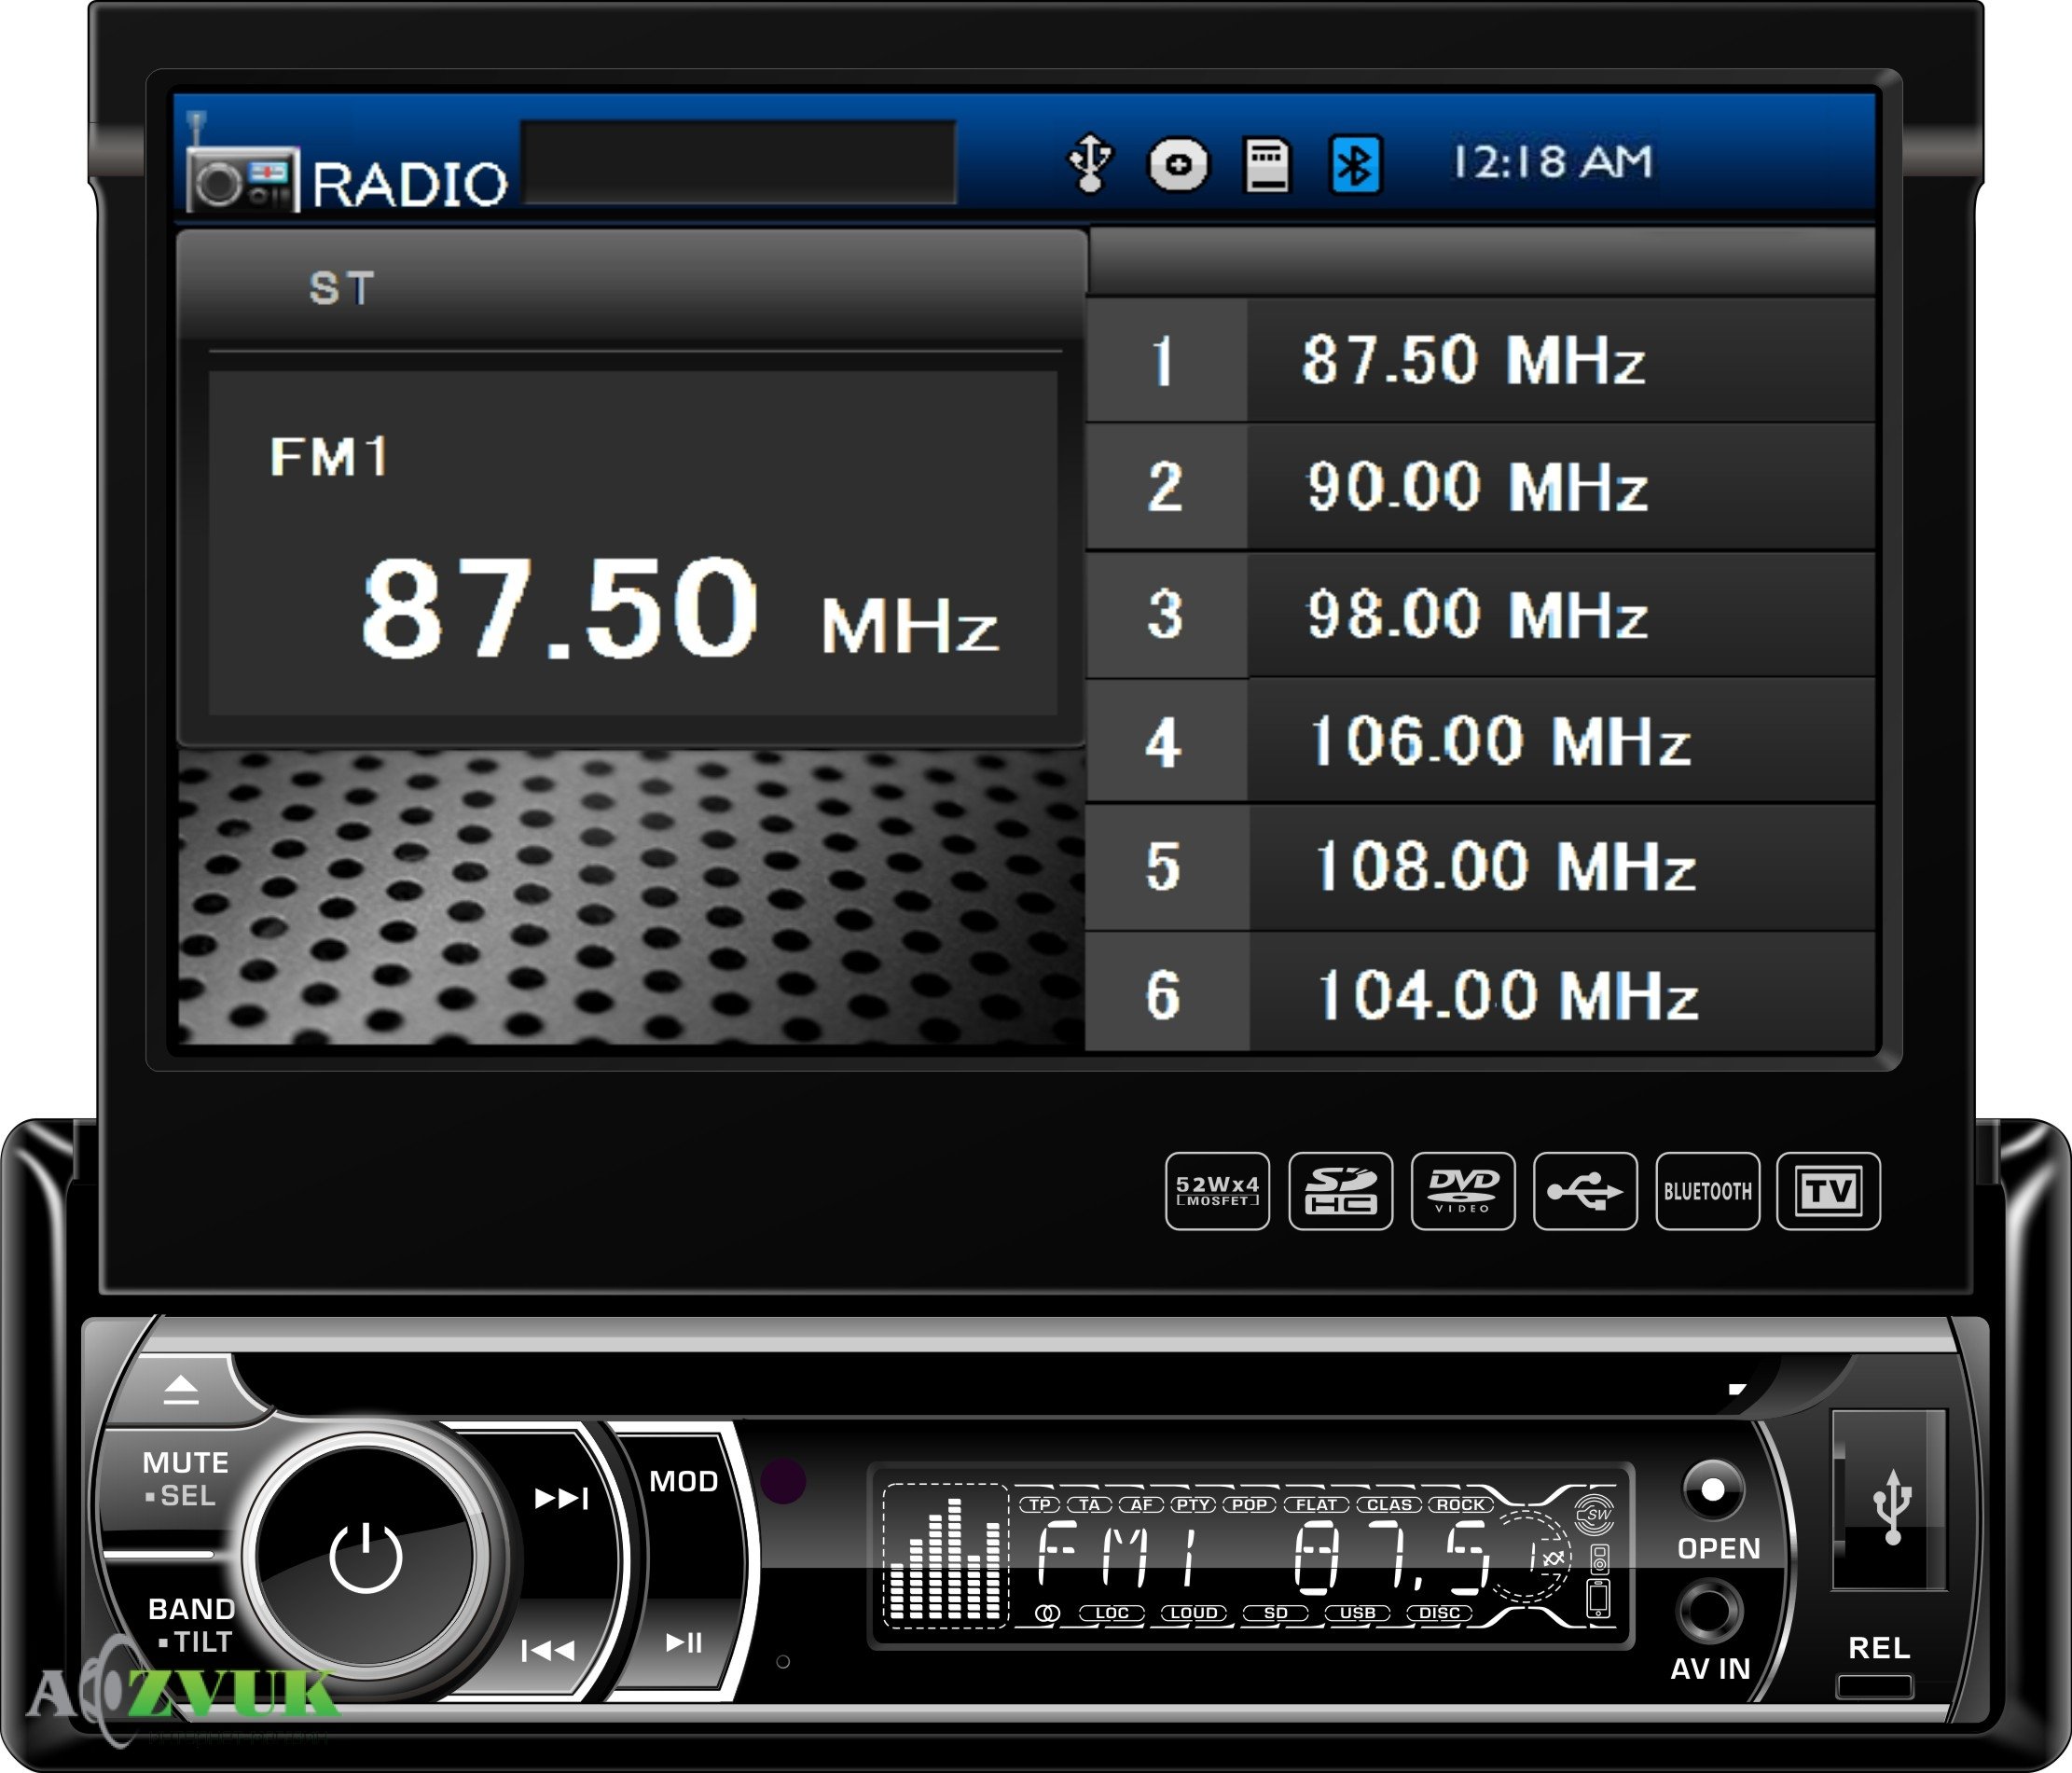2072x1773 pixels.
Task: Click the equalizer bars on the LCD
Action: tap(945, 1558)
